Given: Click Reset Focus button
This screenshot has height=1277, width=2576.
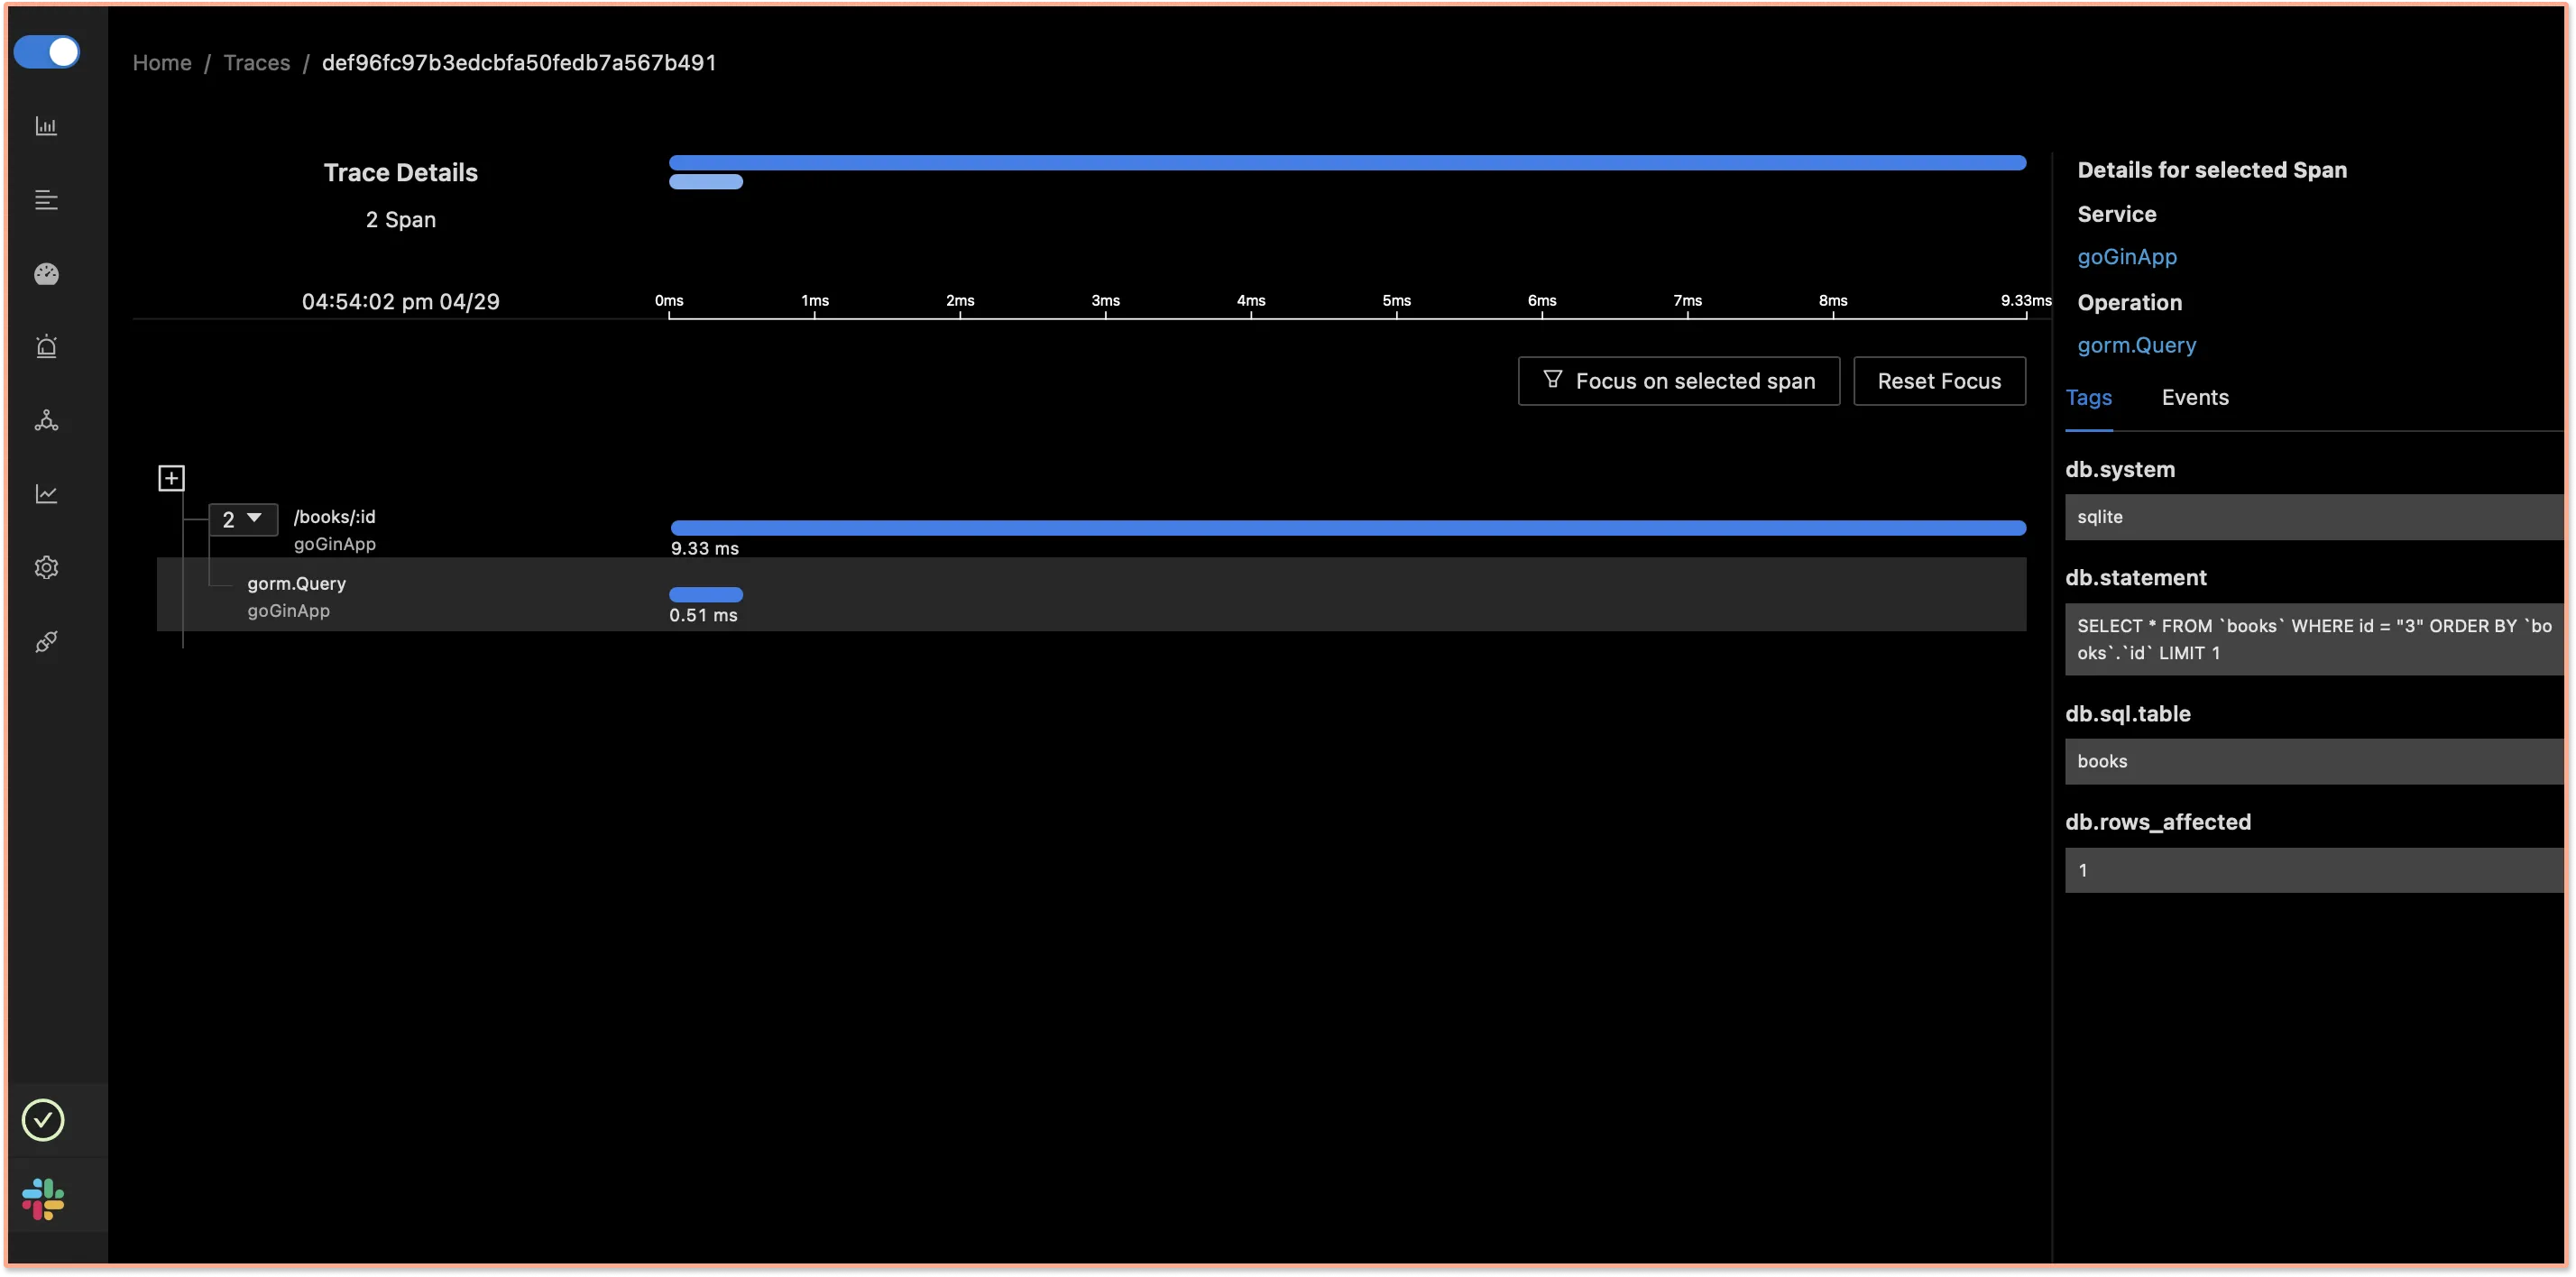Looking at the screenshot, I should [x=1939, y=381].
